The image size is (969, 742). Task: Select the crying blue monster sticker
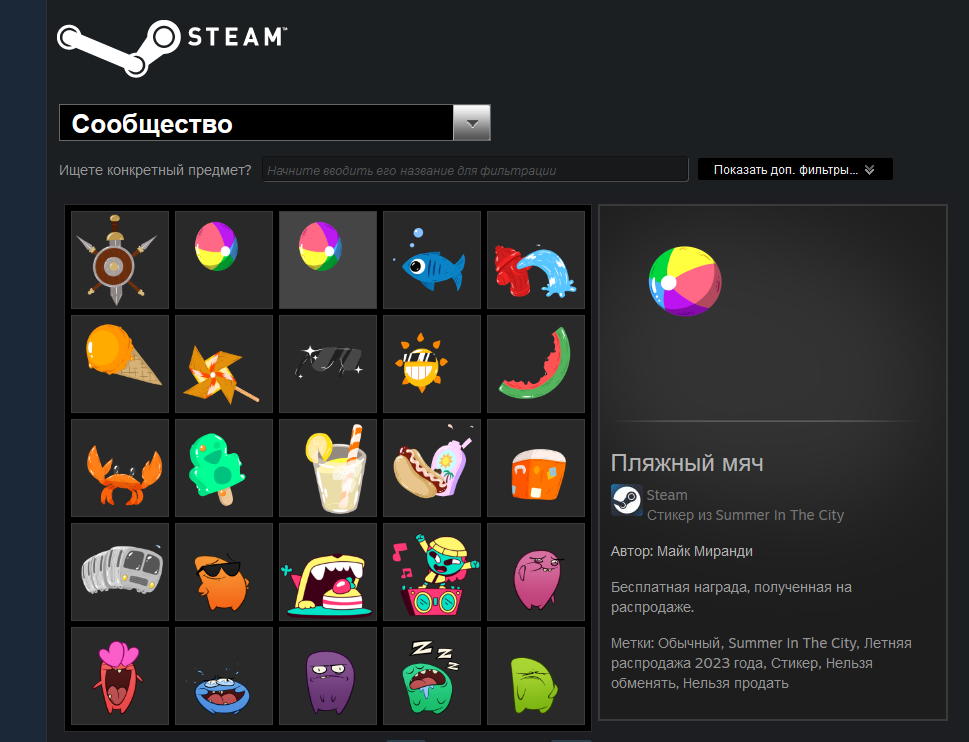tap(224, 676)
